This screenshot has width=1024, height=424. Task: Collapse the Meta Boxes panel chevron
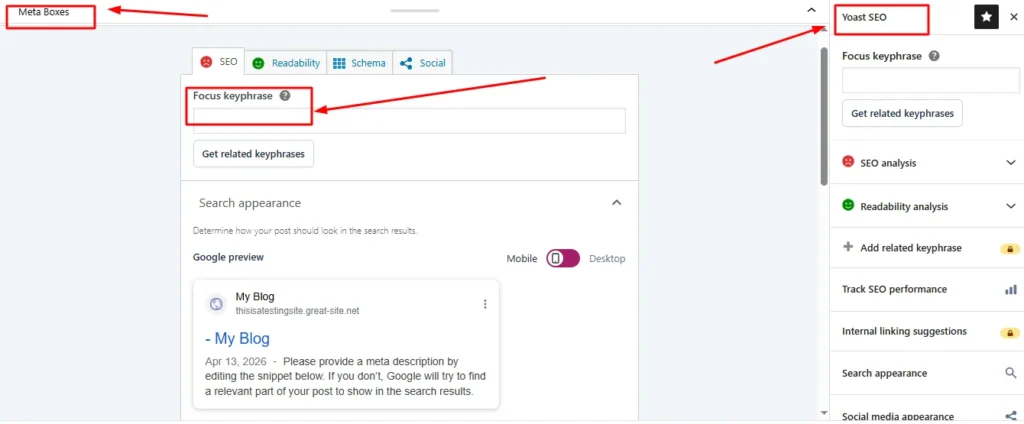[812, 10]
